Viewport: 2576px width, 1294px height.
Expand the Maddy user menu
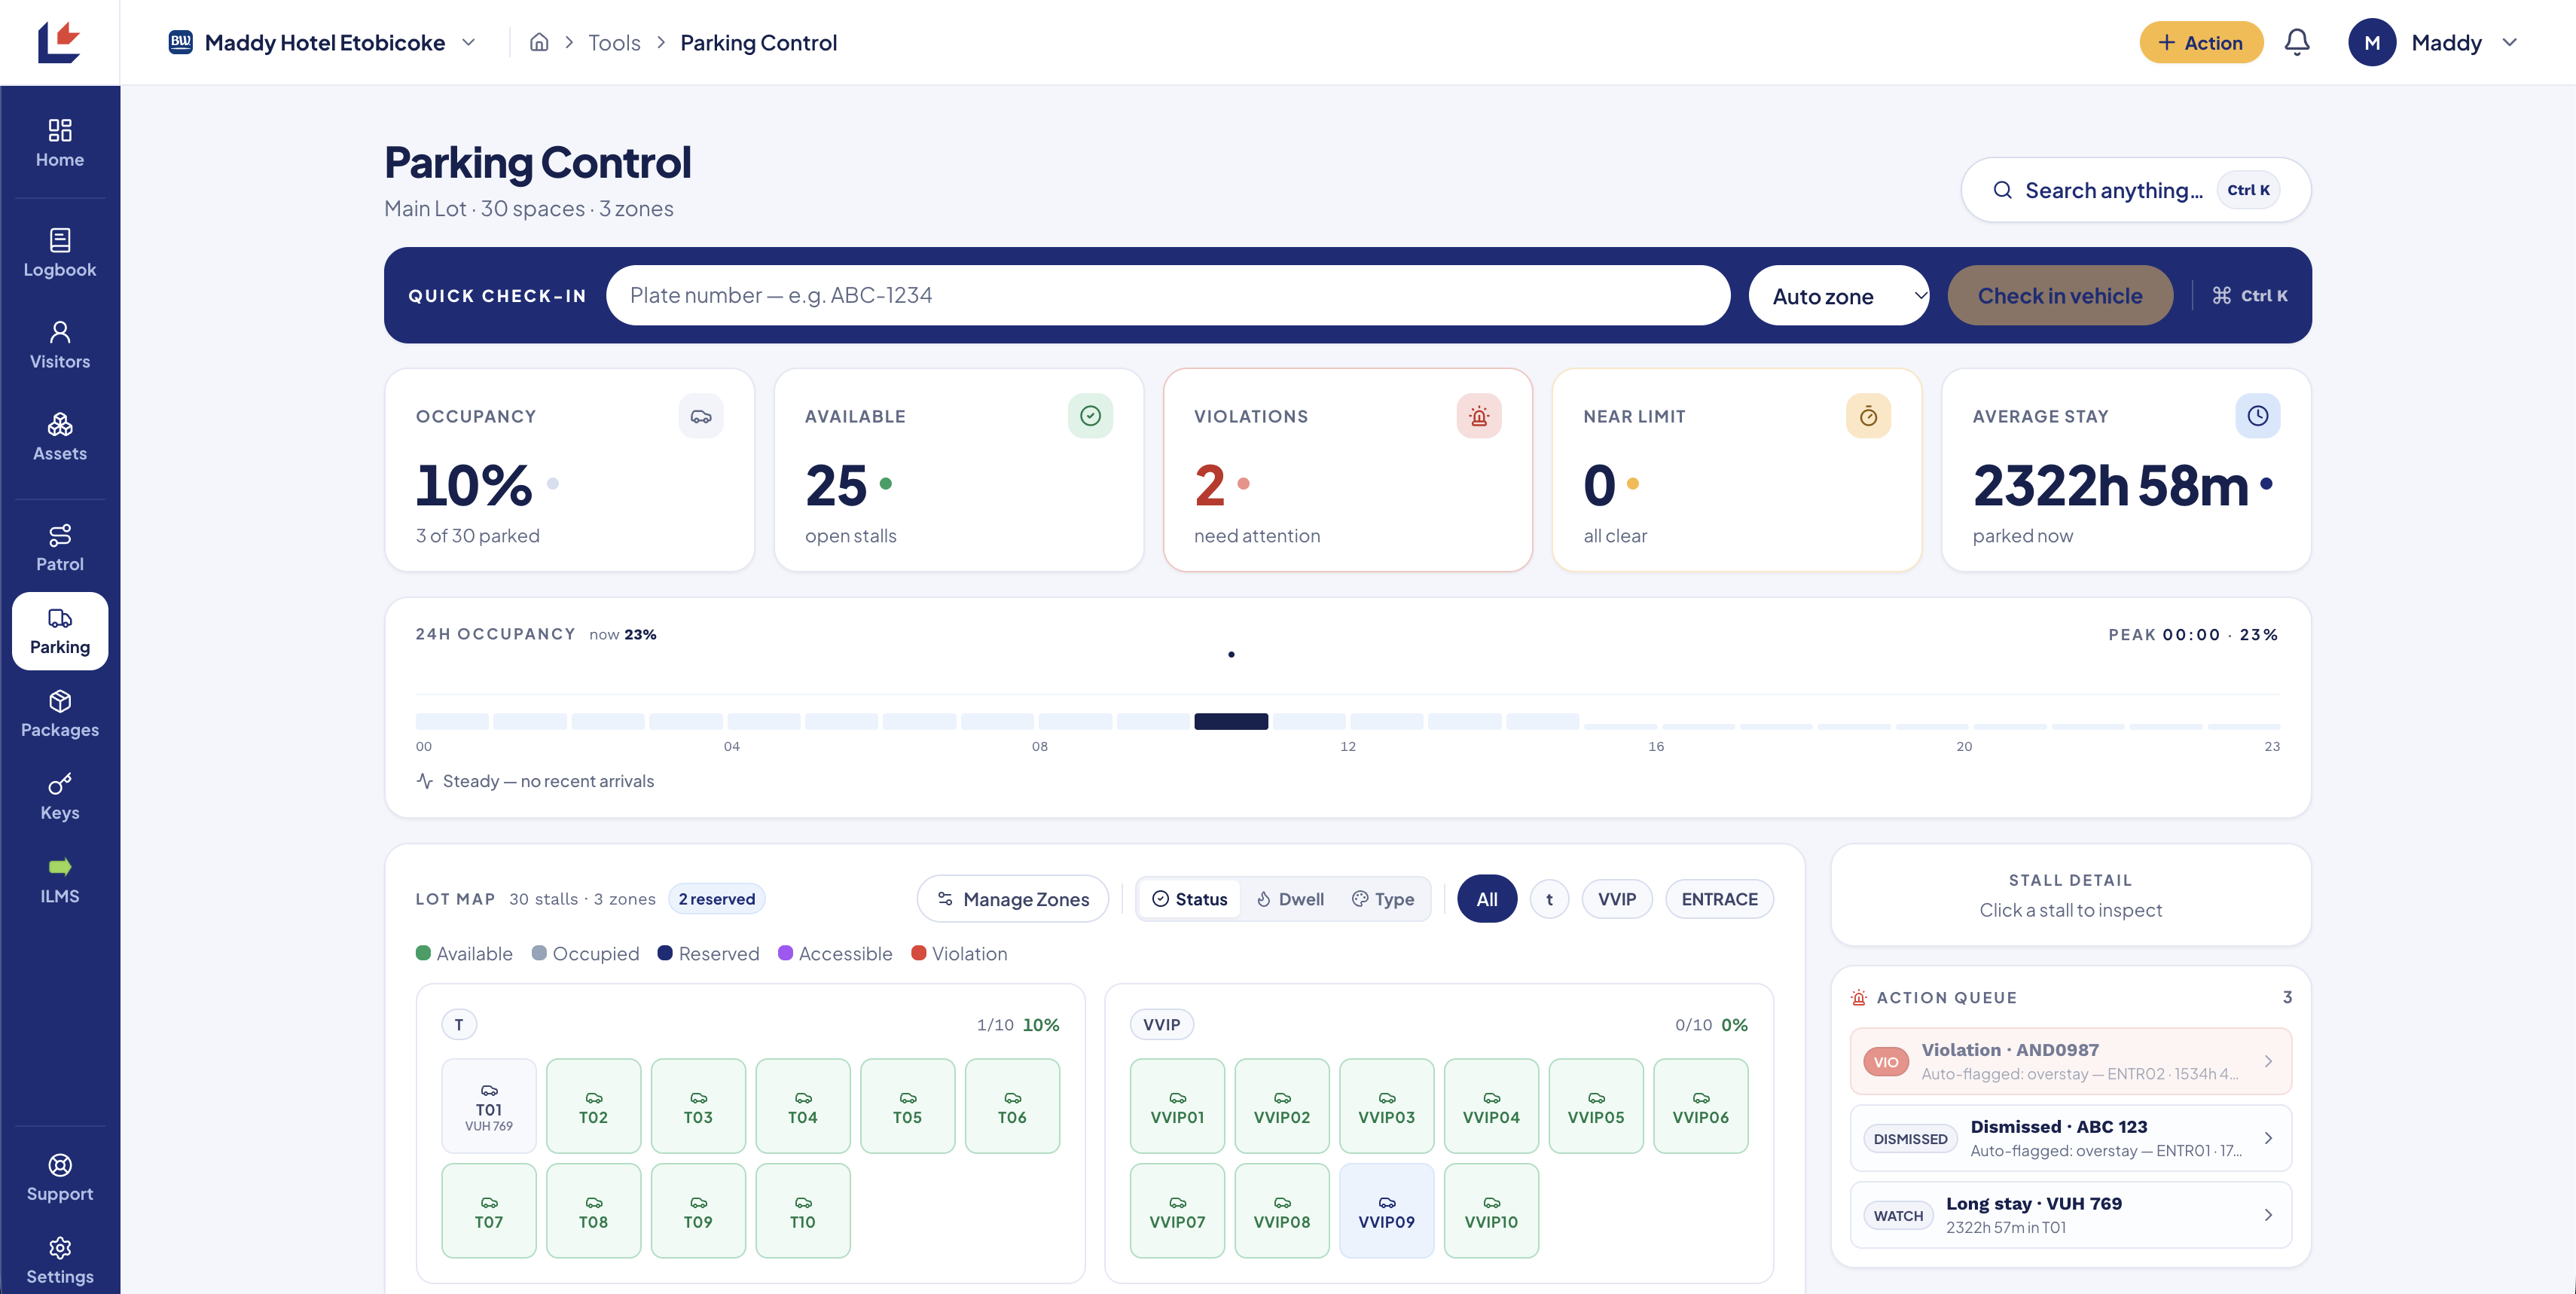click(2434, 42)
